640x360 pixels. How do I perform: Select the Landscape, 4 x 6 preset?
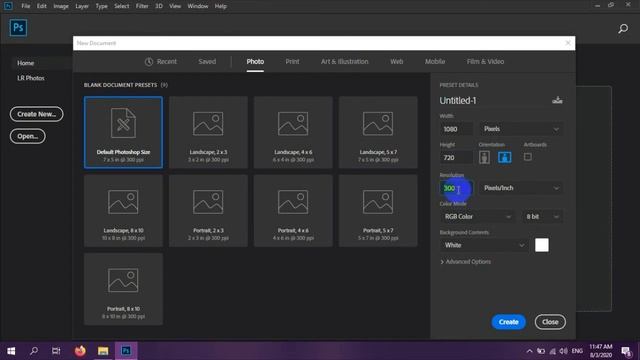(293, 132)
